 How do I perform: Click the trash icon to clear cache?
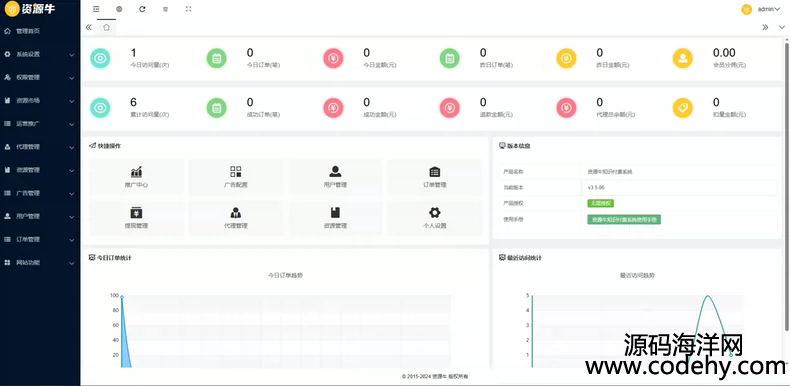pos(165,9)
